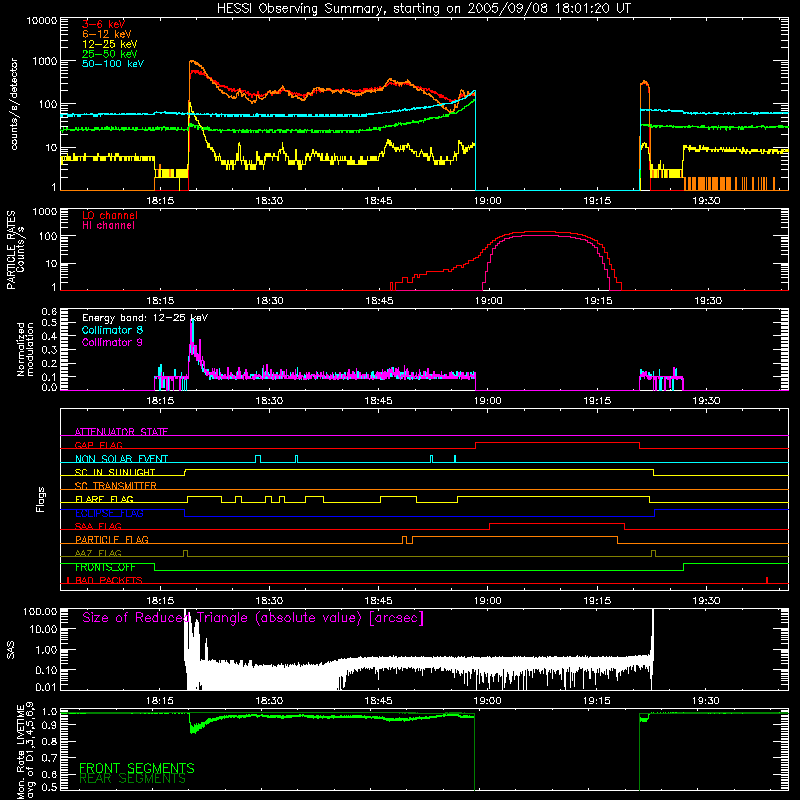Select the orange '6-12 keV' legend label

point(106,34)
